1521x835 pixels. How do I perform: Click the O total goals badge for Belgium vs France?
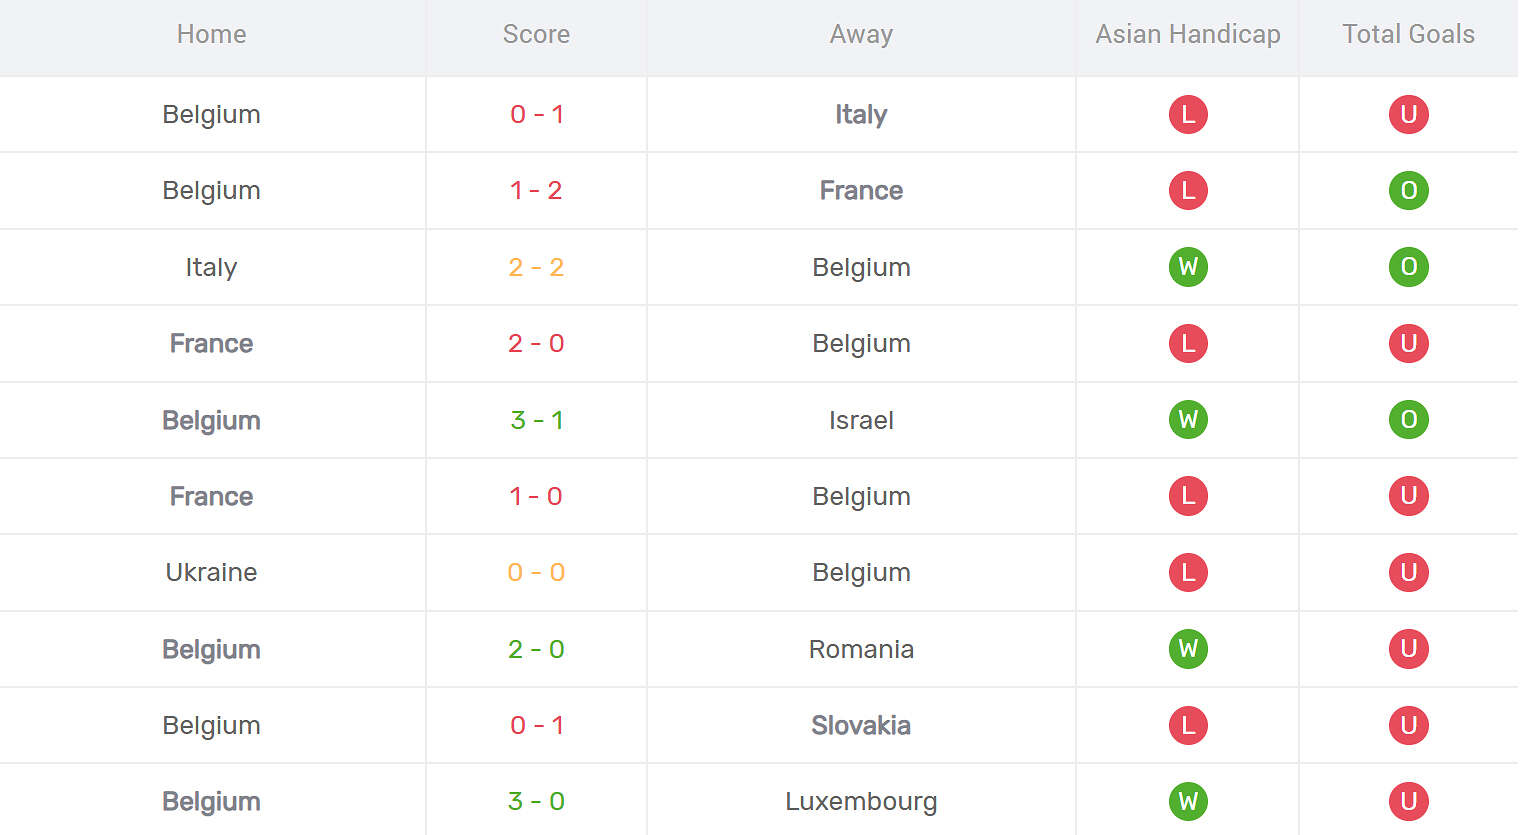[x=1408, y=190]
